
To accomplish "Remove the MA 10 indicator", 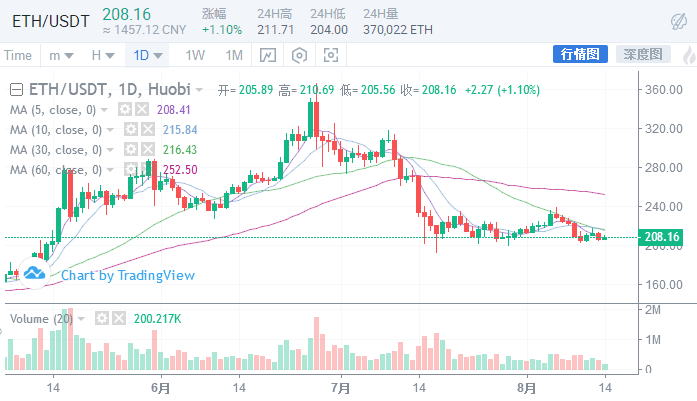I will tap(148, 129).
